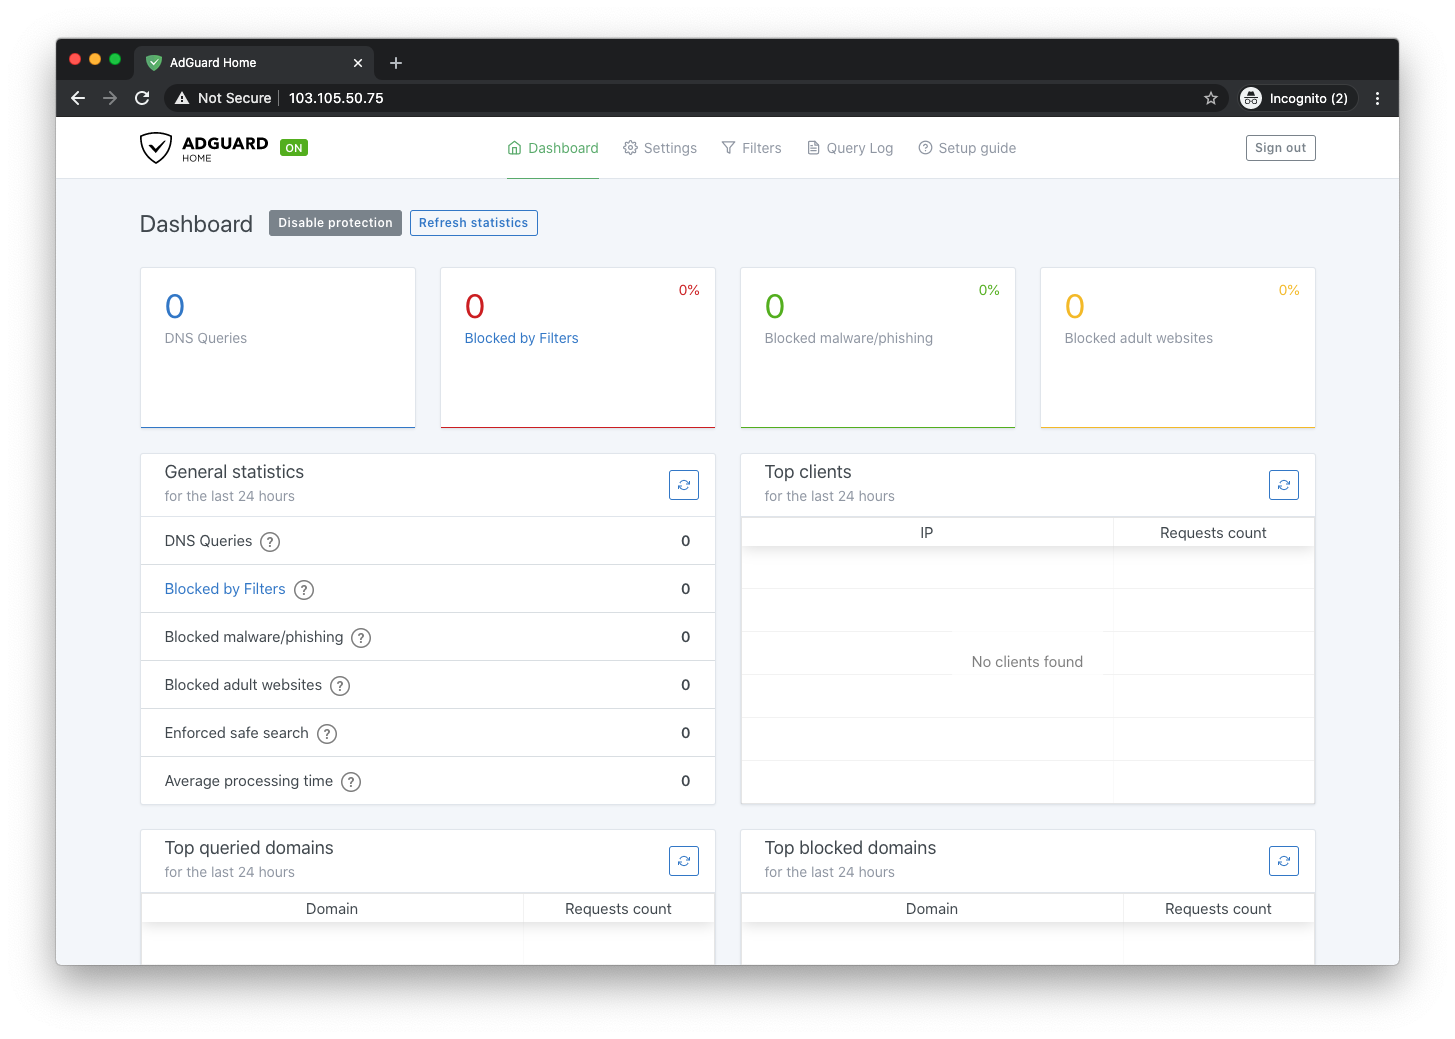Viewport: 1455px width, 1039px height.
Task: Click the Blocked adult websites help icon
Action: (x=340, y=686)
